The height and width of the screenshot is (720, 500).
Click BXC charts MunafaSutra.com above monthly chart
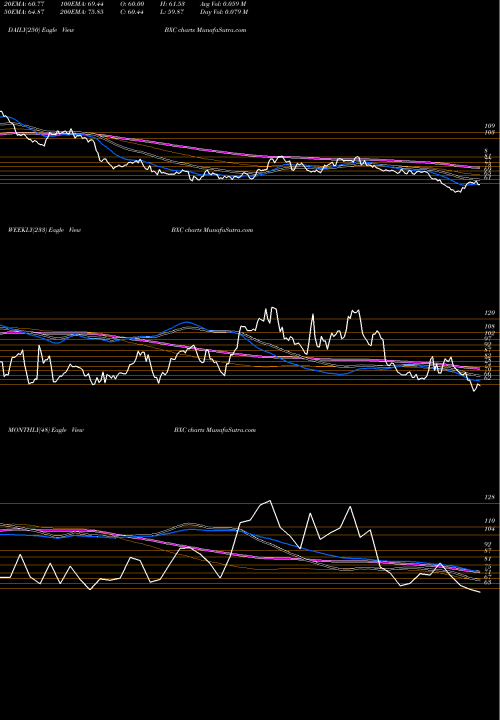coord(215,430)
